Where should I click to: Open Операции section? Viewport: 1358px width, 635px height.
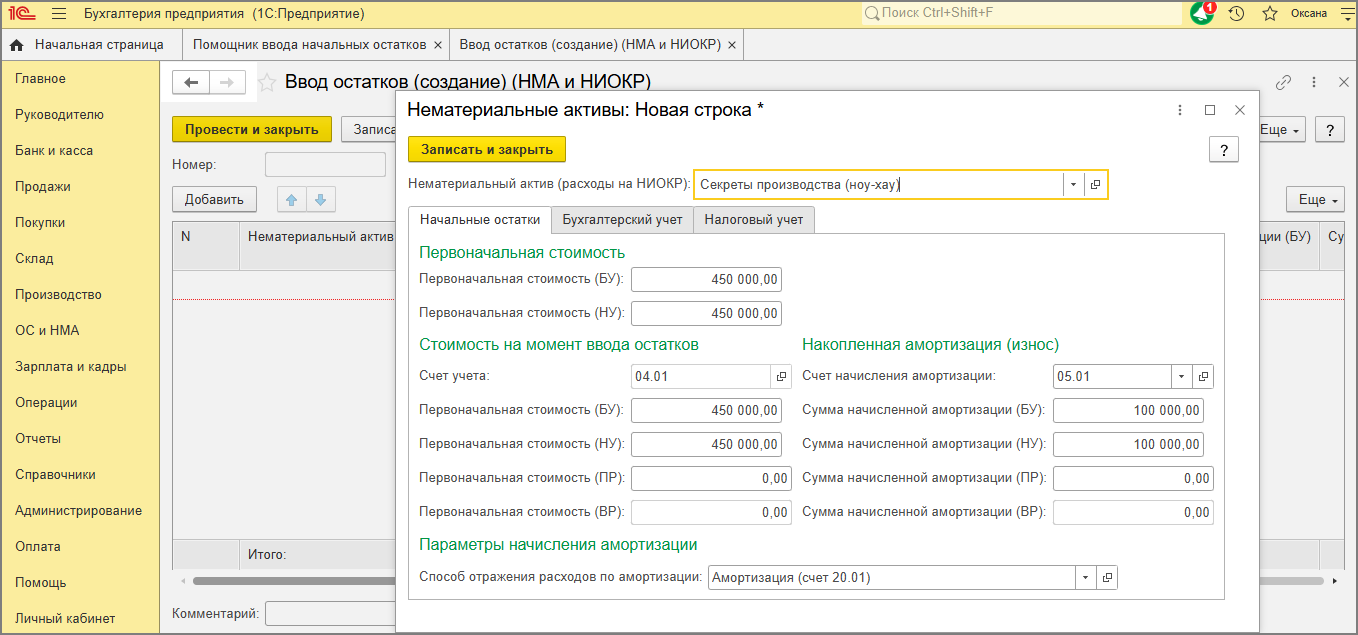pyautogui.click(x=46, y=403)
